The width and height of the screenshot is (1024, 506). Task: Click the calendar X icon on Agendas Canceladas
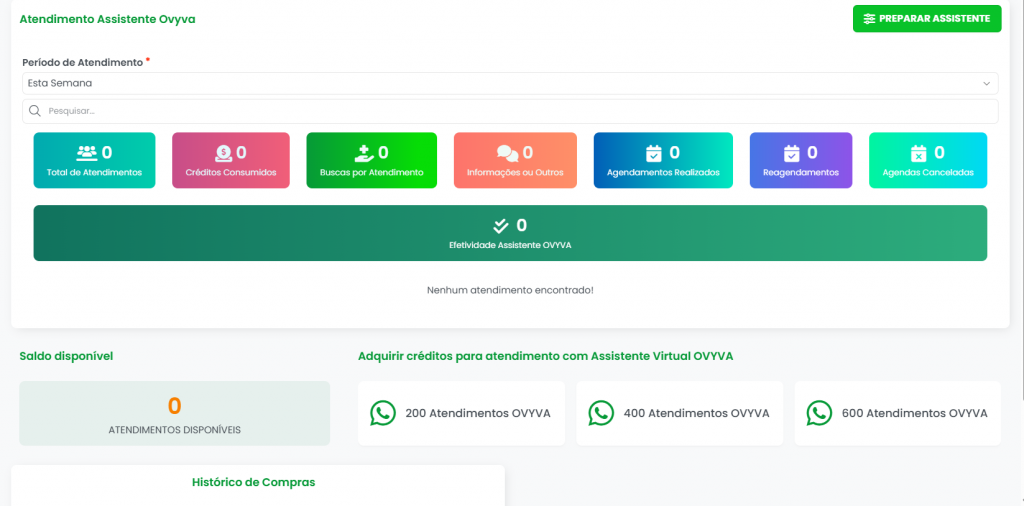tap(919, 153)
